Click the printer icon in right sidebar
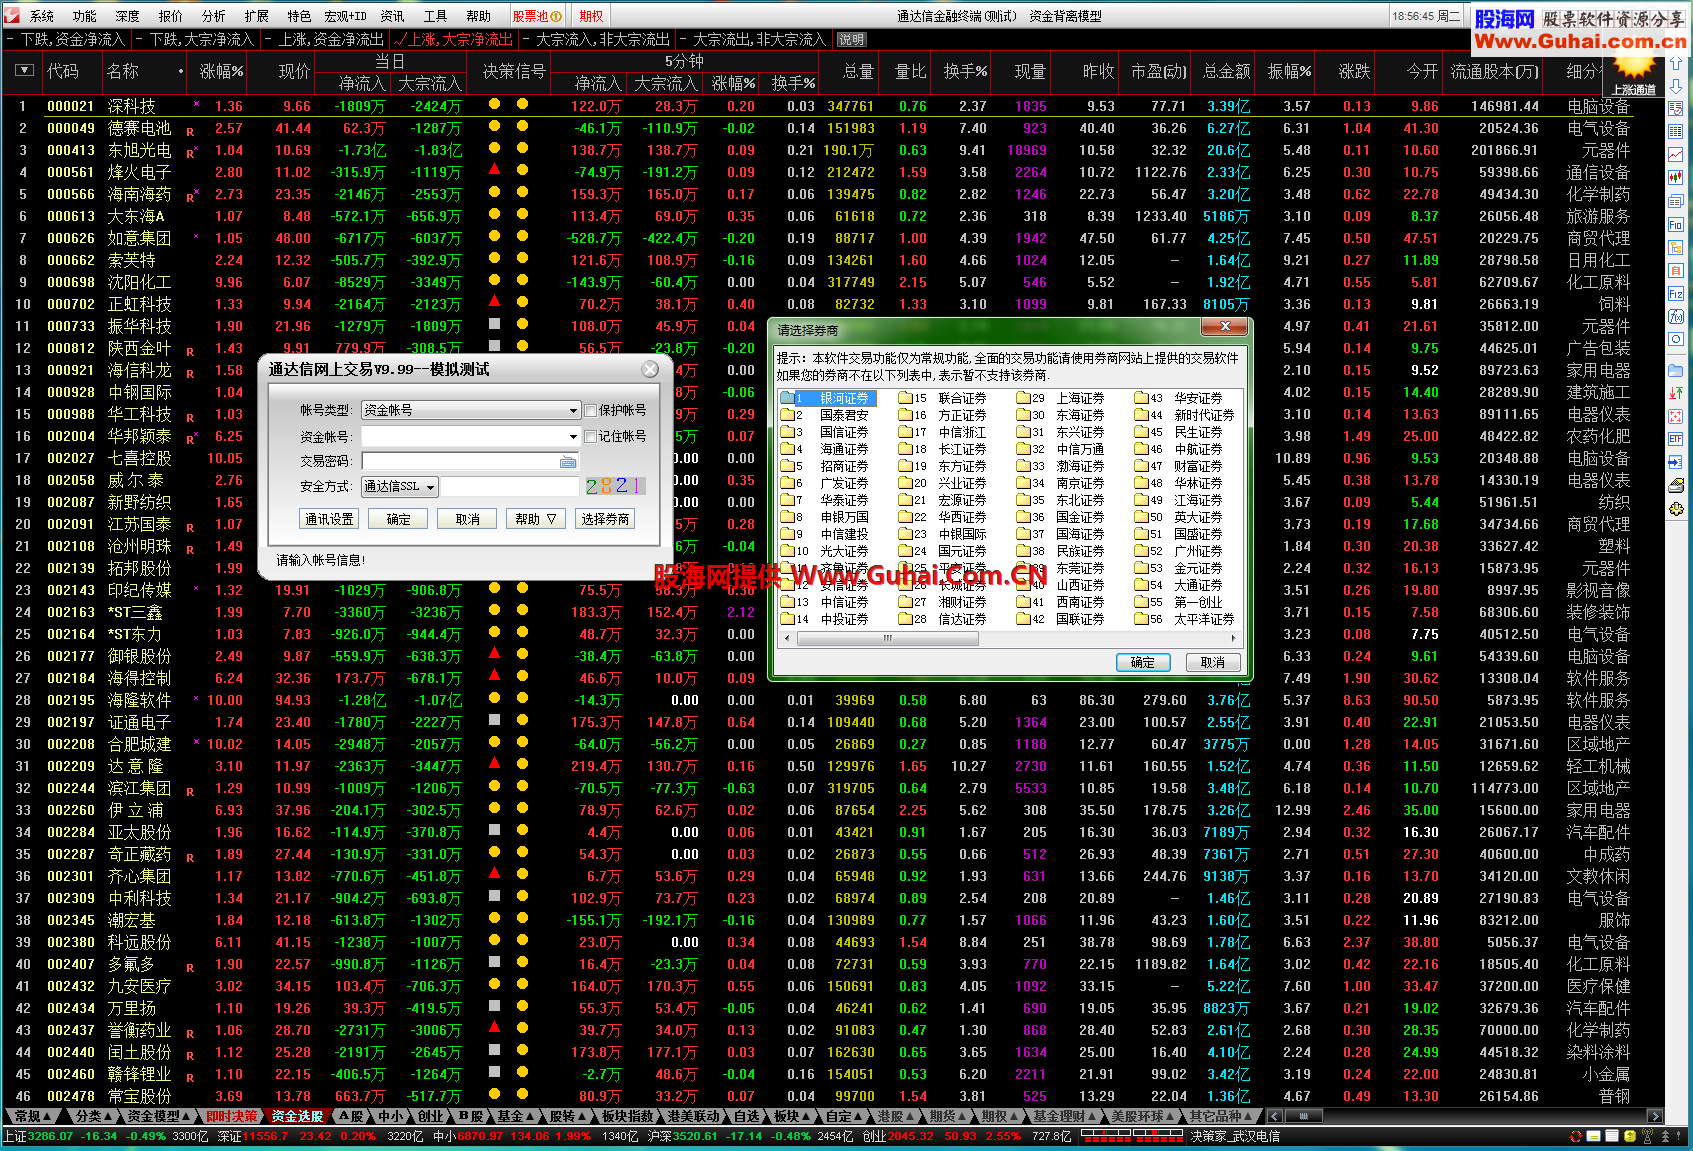Image resolution: width=1693 pixels, height=1151 pixels. pyautogui.click(x=1676, y=486)
